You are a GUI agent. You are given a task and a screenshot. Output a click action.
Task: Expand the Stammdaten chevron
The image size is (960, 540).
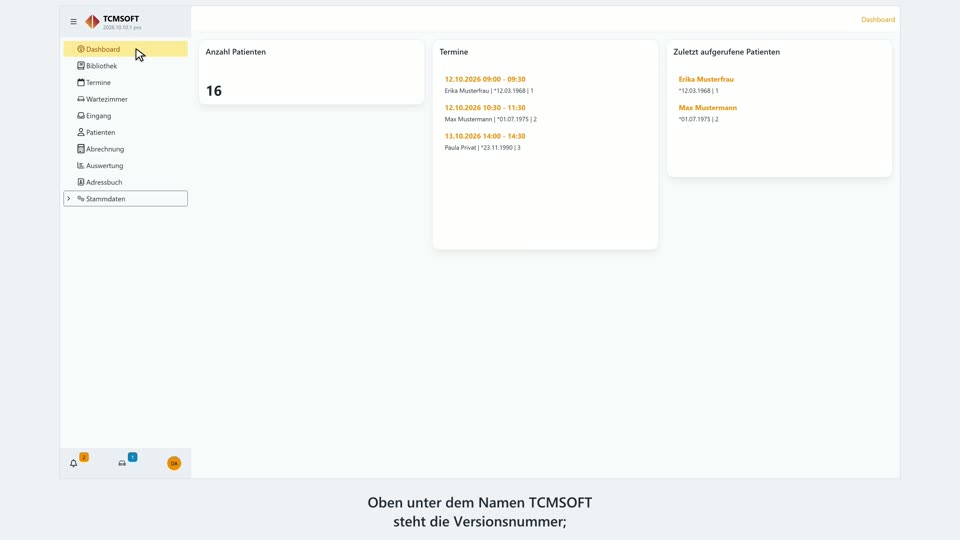(69, 198)
